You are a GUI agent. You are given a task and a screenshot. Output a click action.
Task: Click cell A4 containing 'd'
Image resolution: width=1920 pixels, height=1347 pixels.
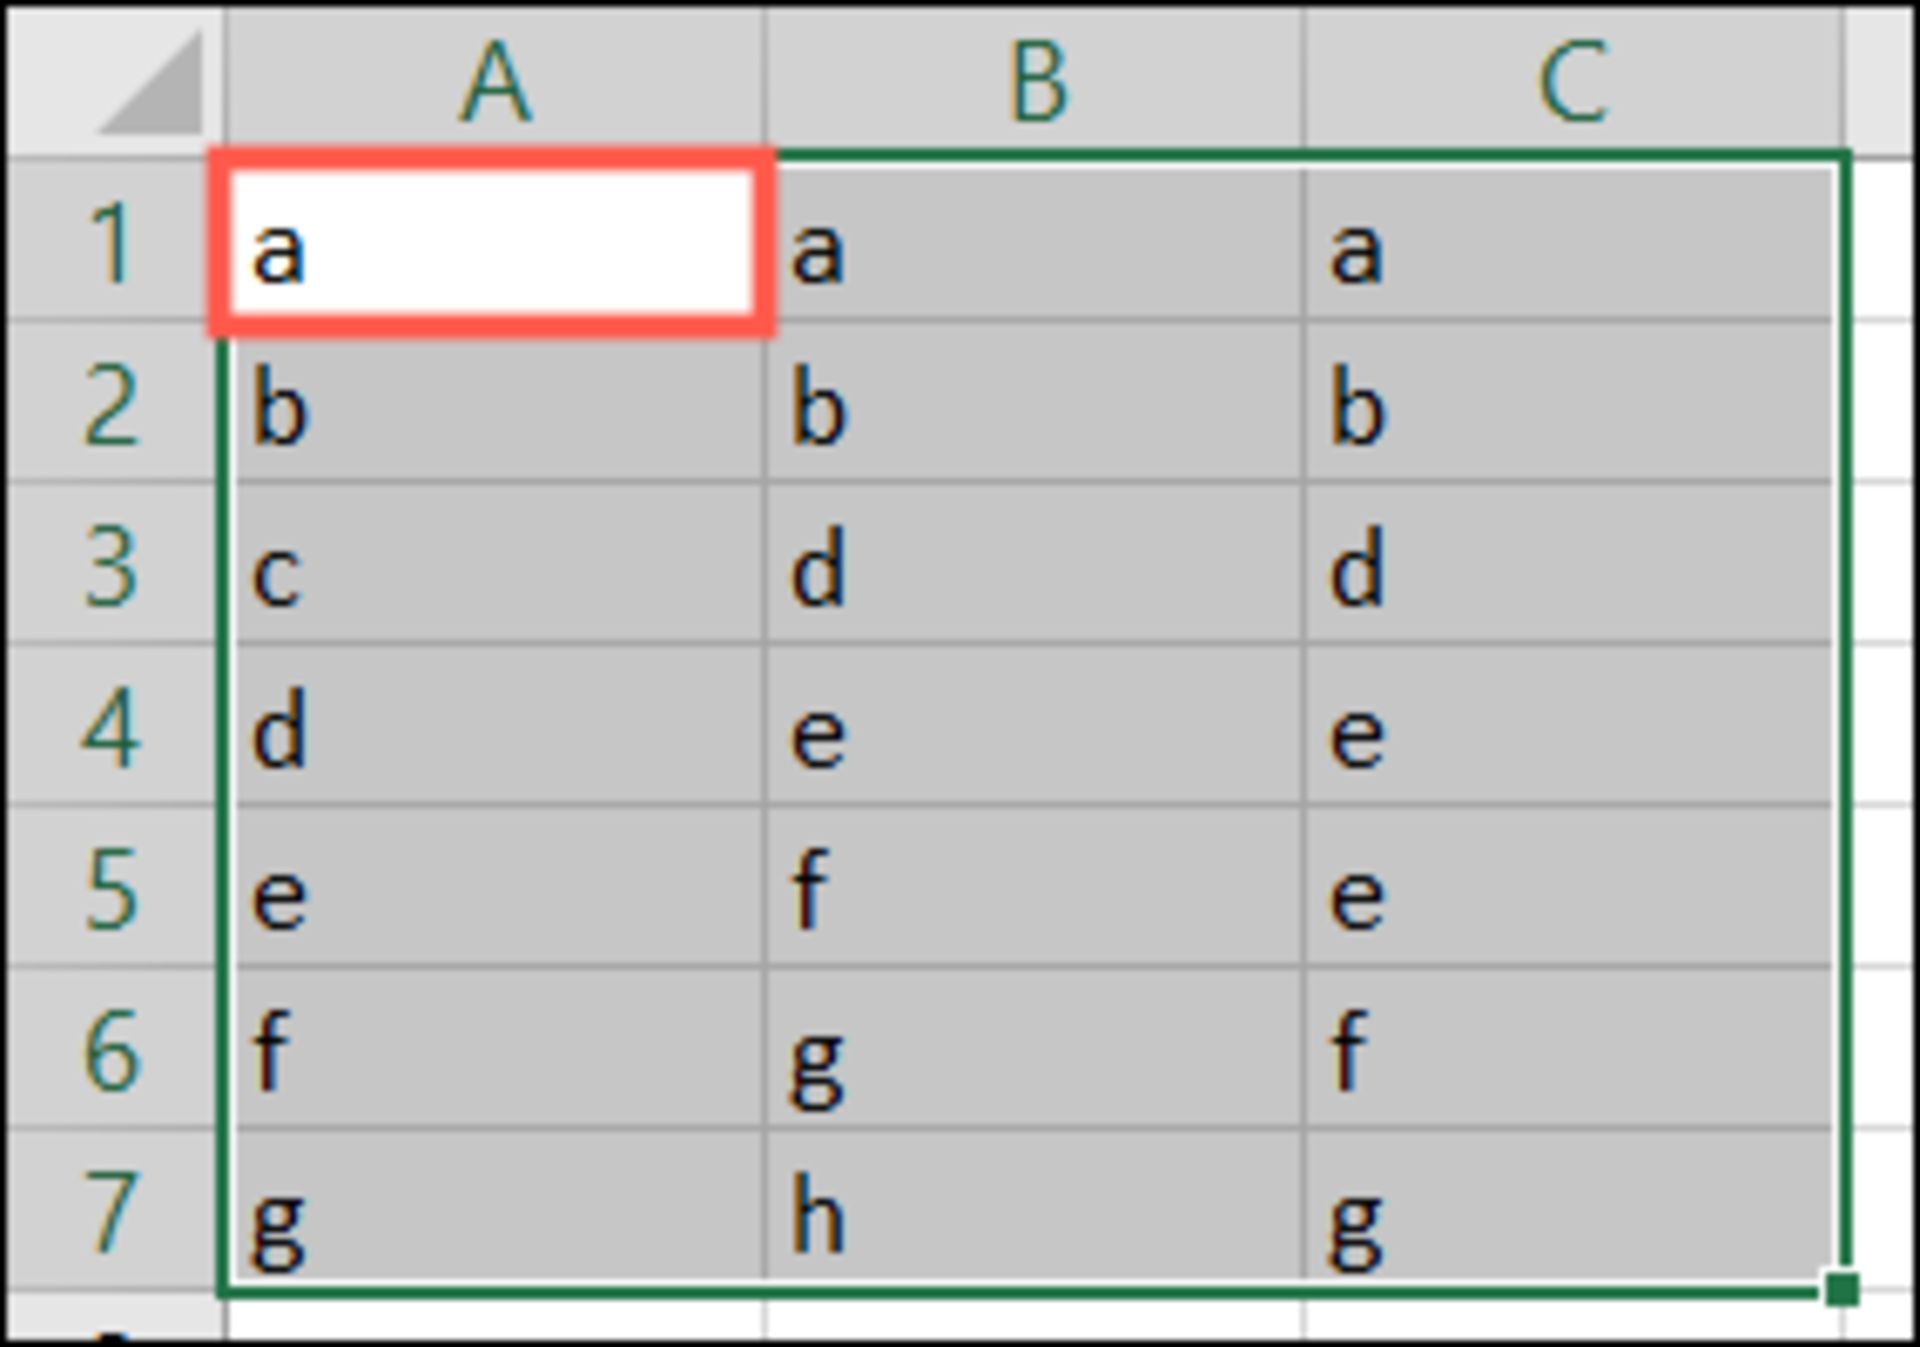[x=495, y=725]
